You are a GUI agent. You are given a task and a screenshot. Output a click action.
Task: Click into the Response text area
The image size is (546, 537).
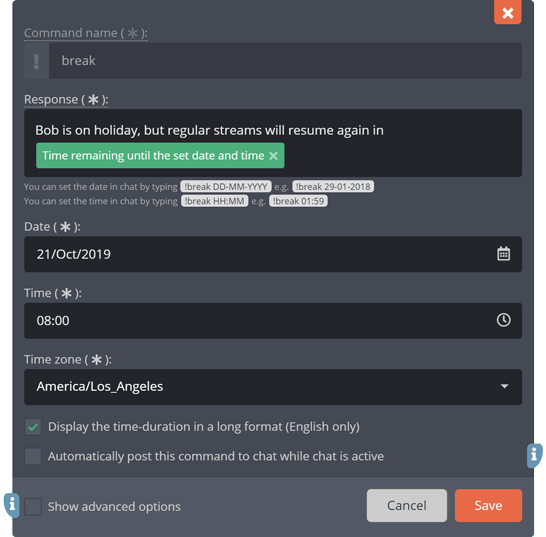(x=273, y=143)
